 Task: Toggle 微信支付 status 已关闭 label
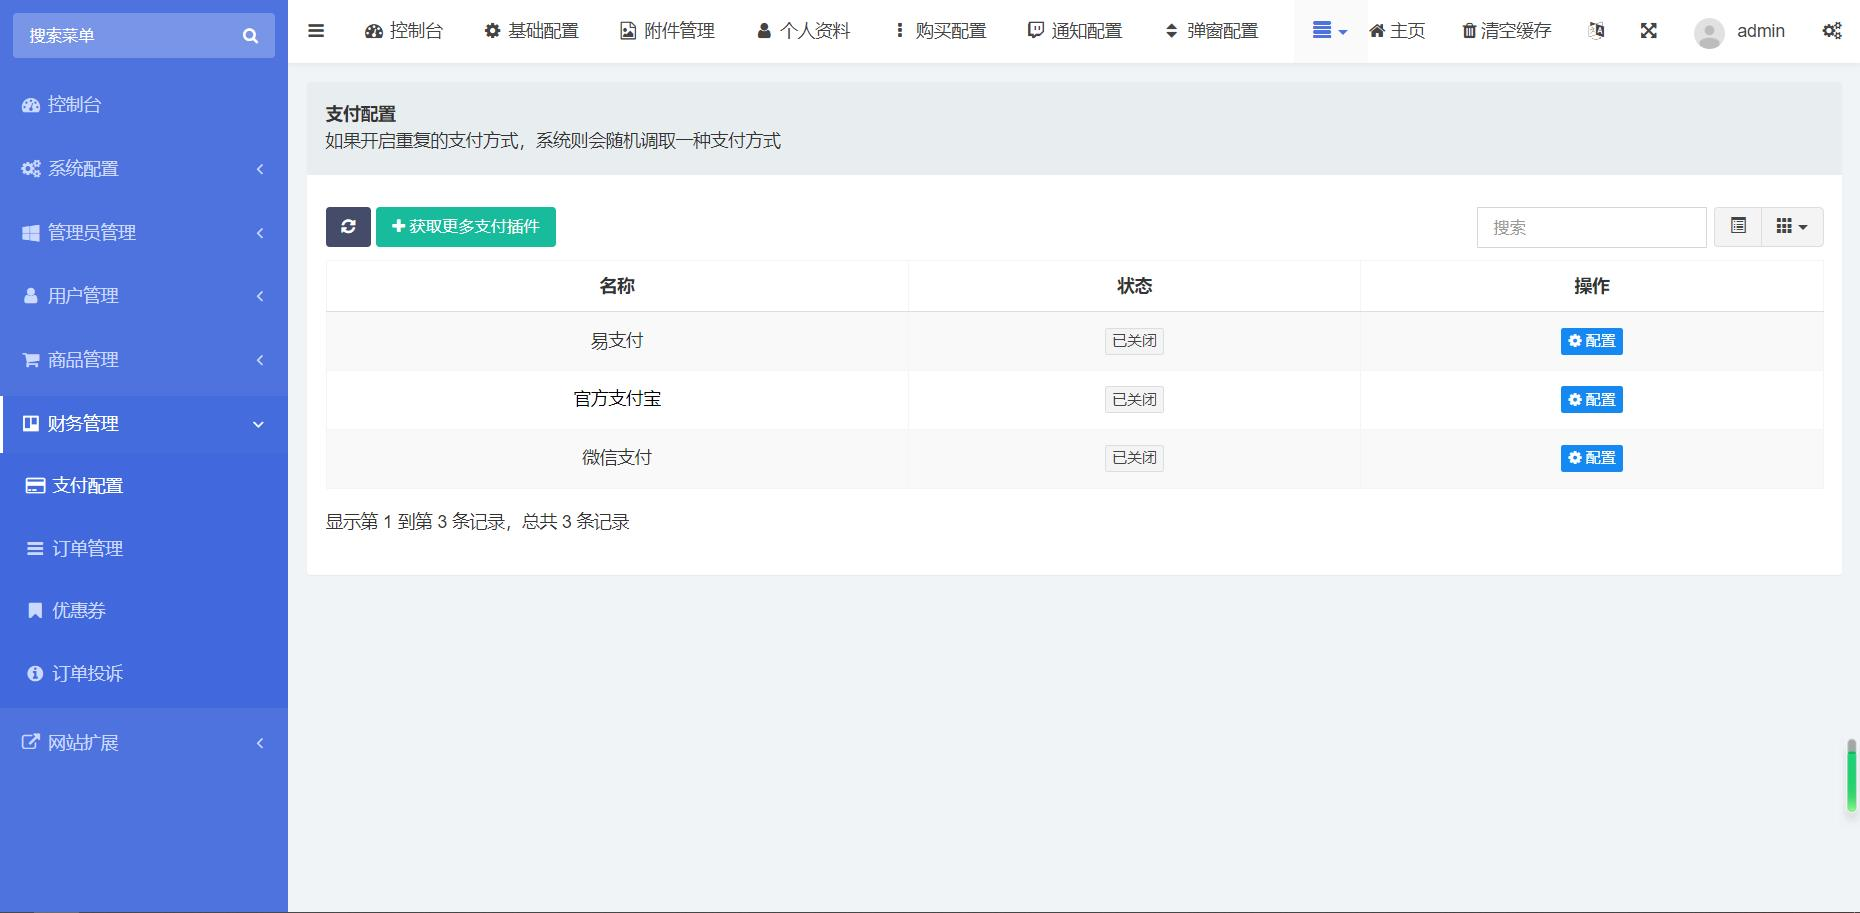click(x=1134, y=458)
